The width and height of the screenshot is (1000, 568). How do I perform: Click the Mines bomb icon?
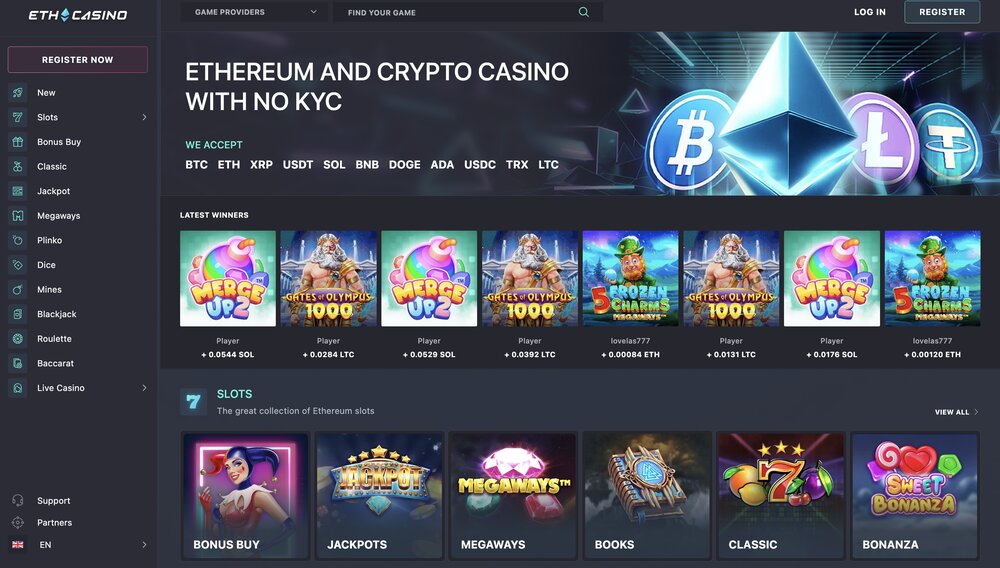coord(18,289)
